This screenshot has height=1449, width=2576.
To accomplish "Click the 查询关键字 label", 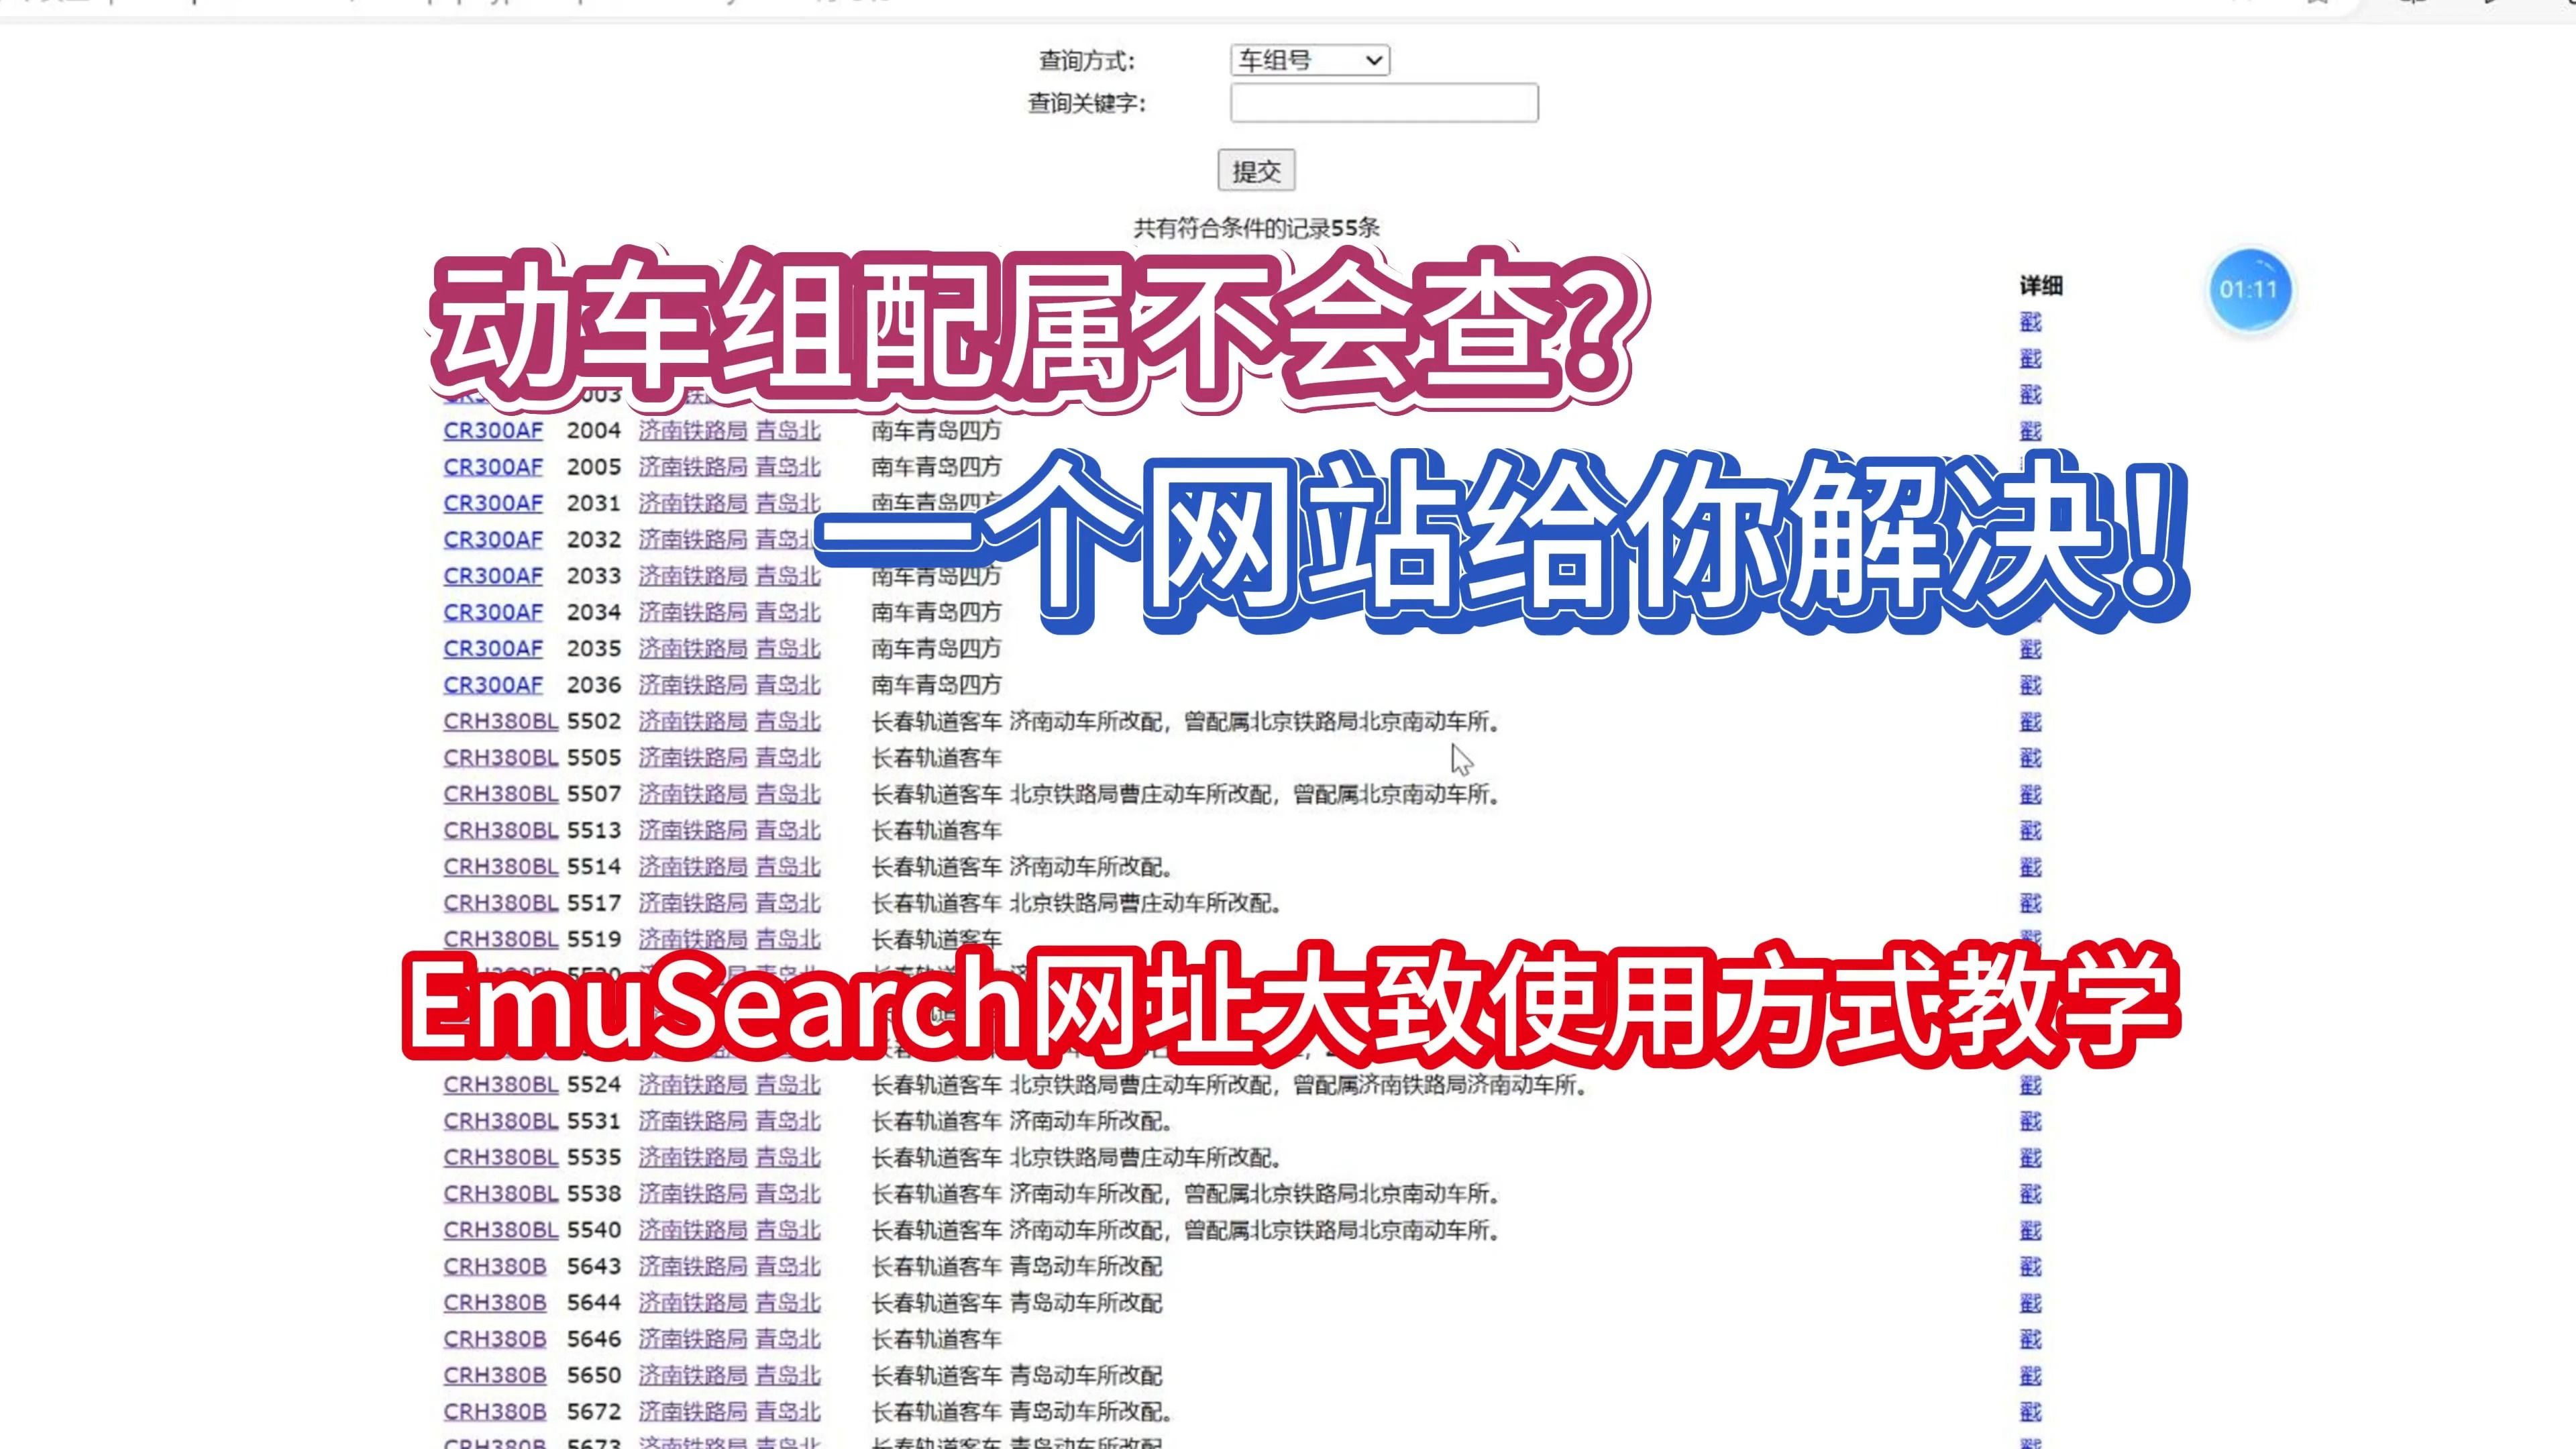I will [1087, 103].
